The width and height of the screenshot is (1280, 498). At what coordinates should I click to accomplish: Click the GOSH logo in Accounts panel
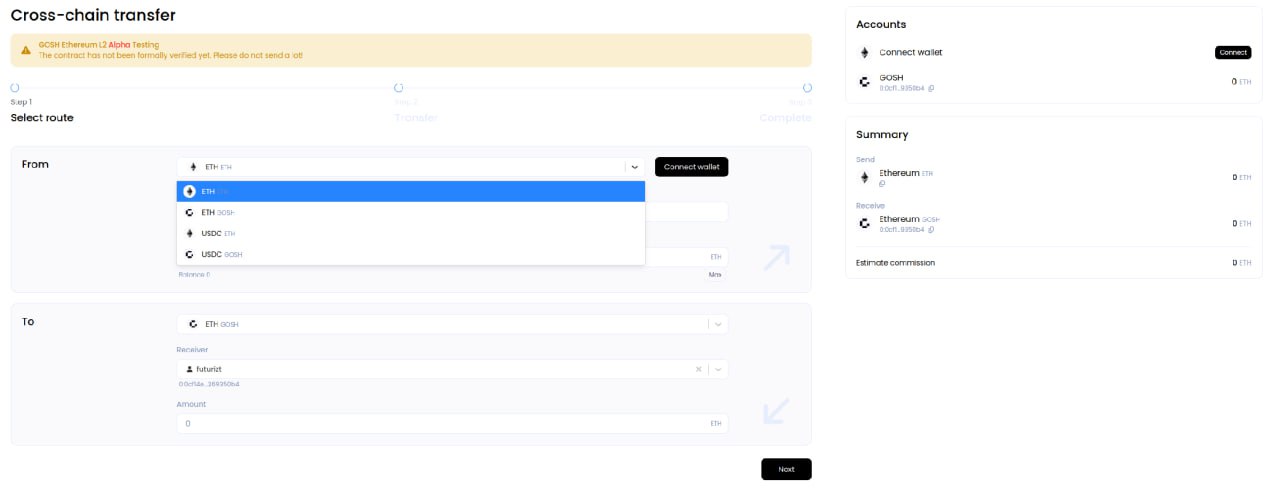(864, 82)
